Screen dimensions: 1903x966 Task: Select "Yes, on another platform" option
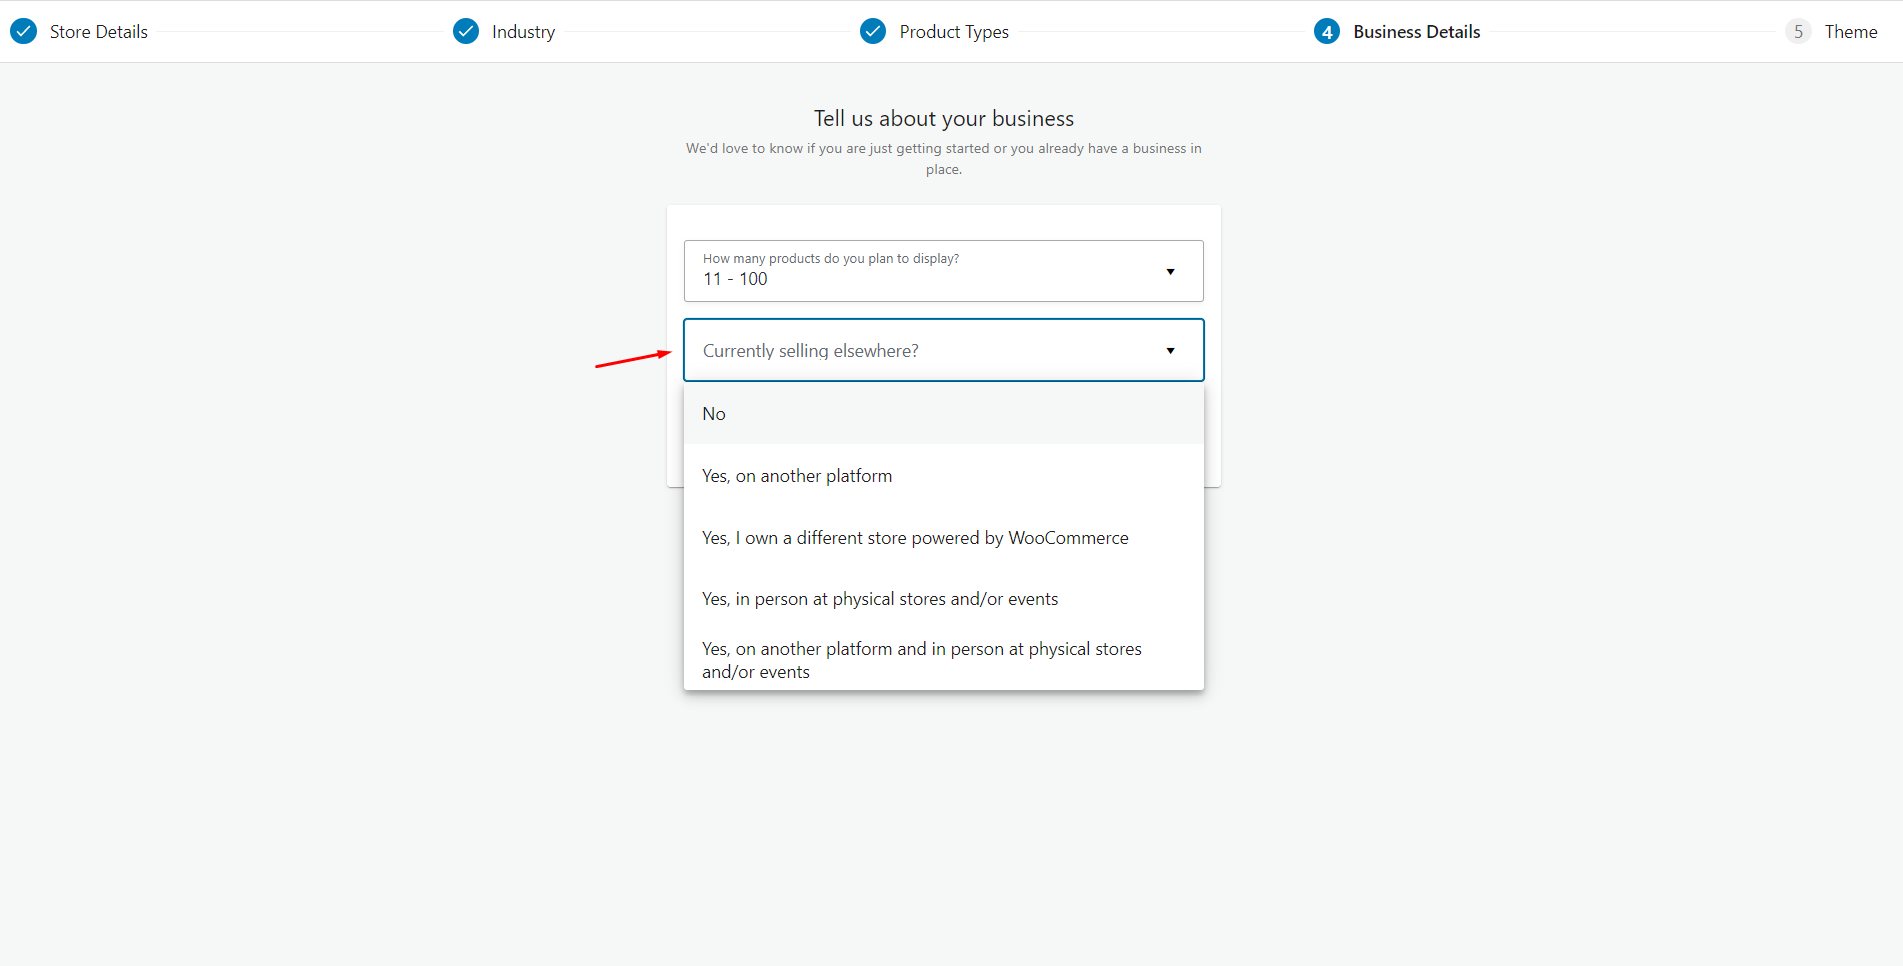(797, 476)
